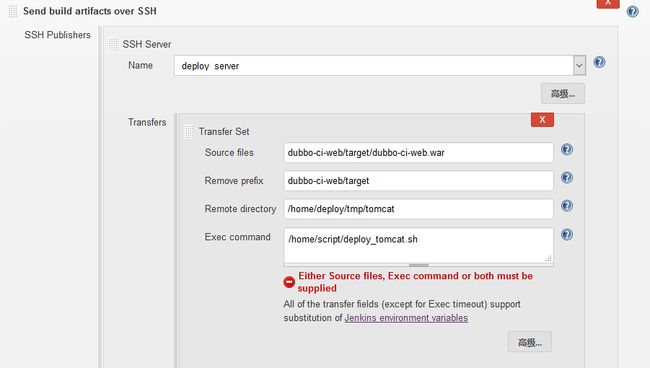Click the Send build artifacts drag handle
This screenshot has height=368, width=650.
tap(13, 11)
